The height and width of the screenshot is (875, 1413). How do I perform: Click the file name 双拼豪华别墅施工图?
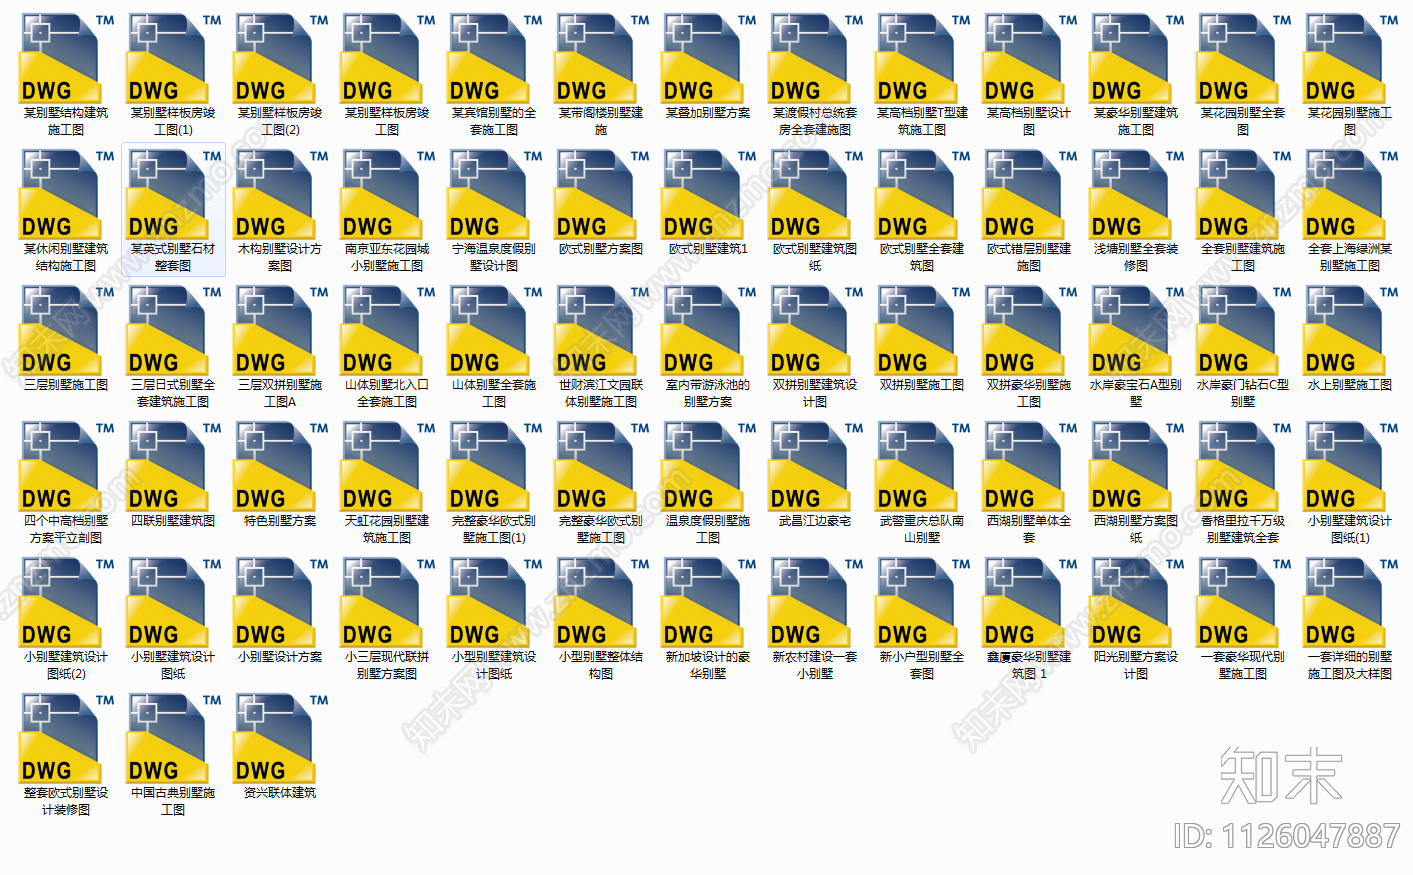[1029, 393]
